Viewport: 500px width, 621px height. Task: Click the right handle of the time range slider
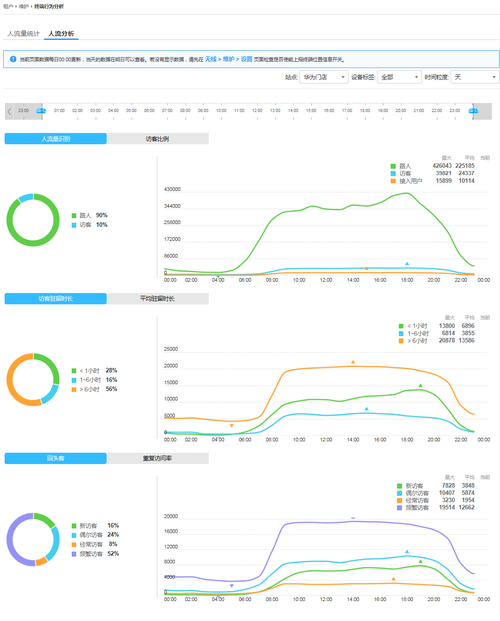473,111
